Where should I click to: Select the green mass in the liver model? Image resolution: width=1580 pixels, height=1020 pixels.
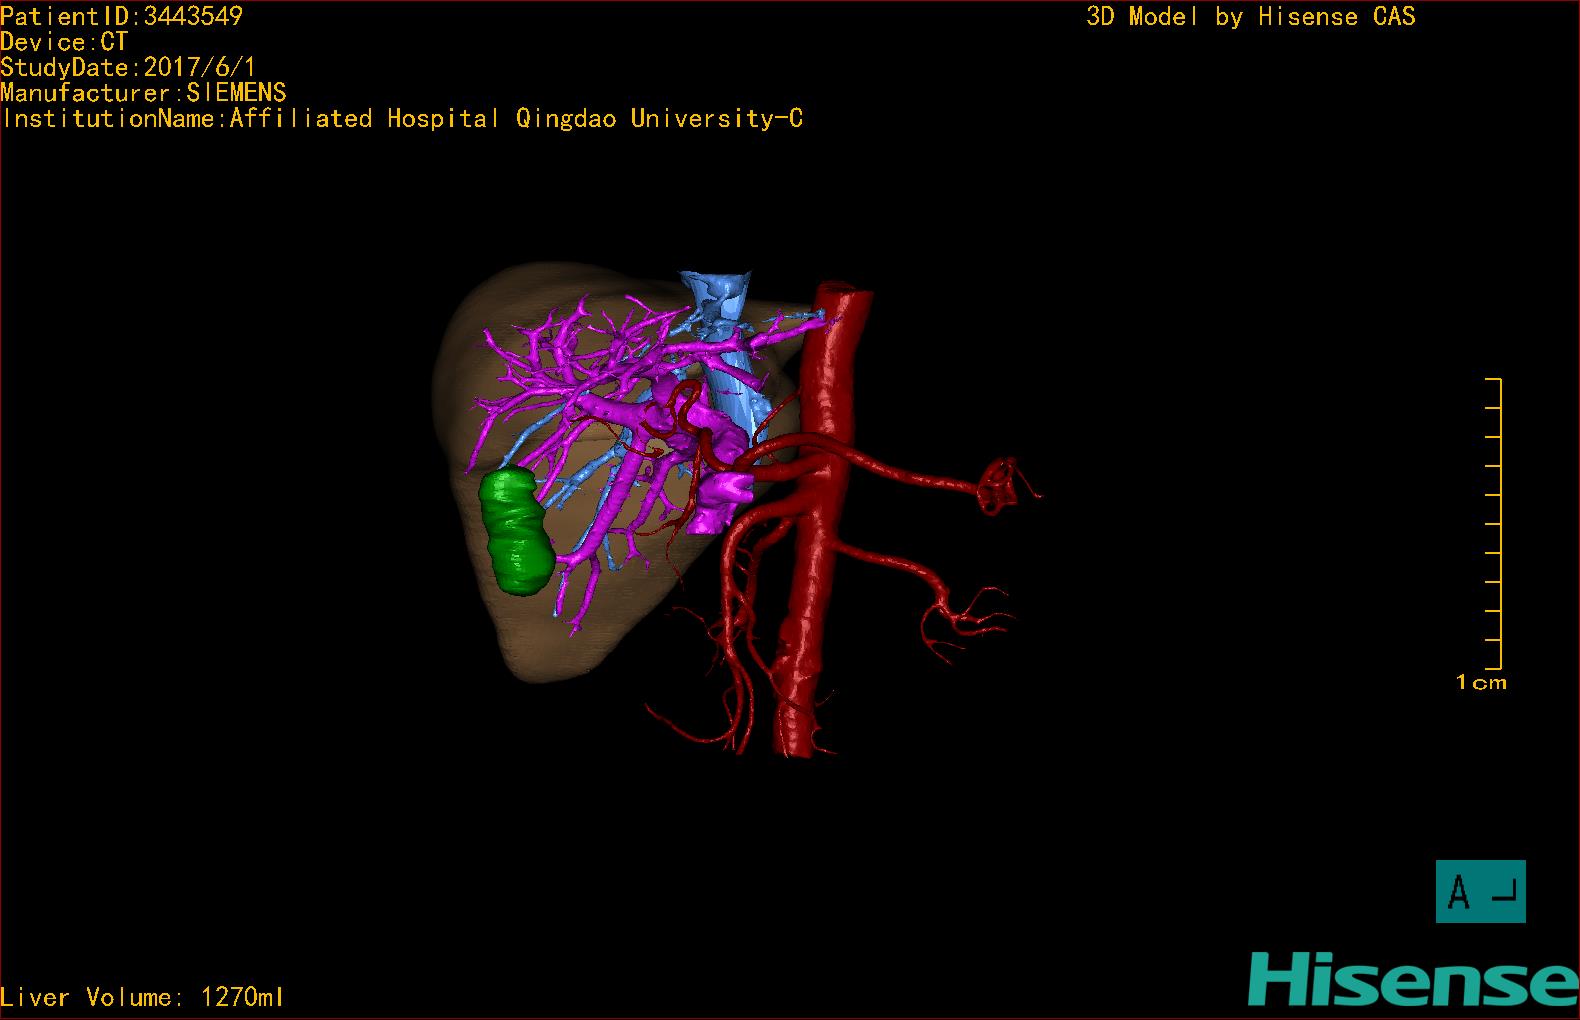coord(516,532)
